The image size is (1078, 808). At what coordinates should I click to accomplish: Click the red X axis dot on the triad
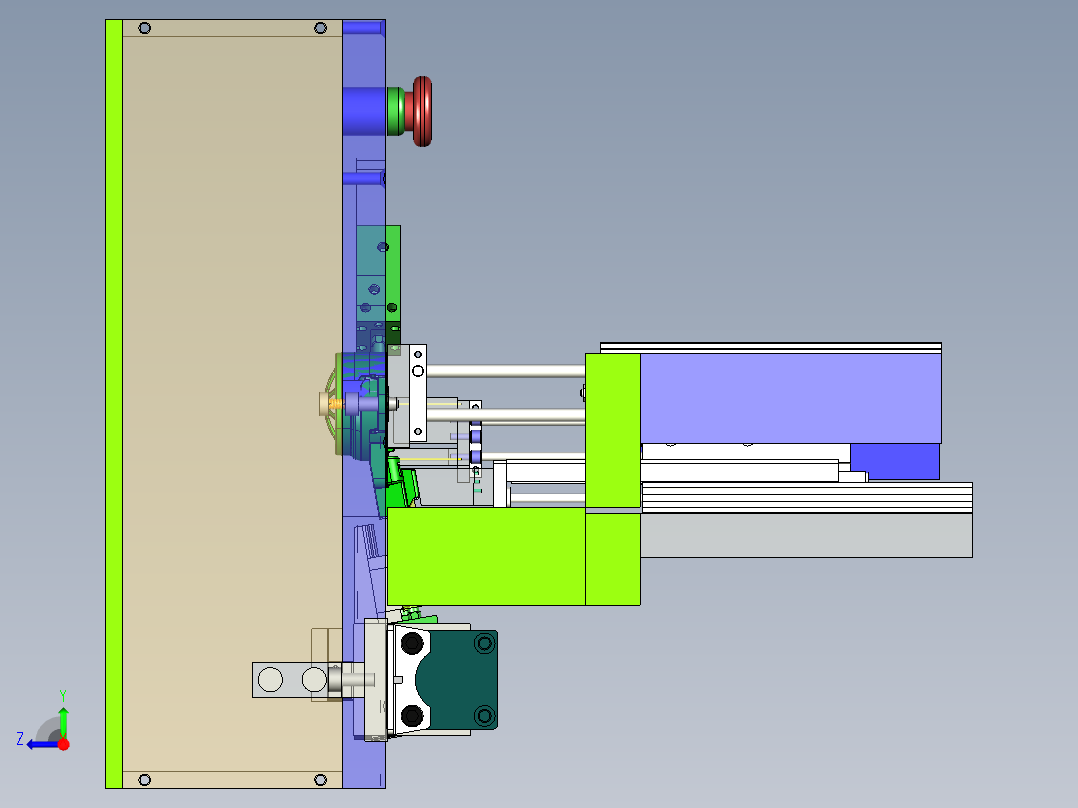coord(64,744)
